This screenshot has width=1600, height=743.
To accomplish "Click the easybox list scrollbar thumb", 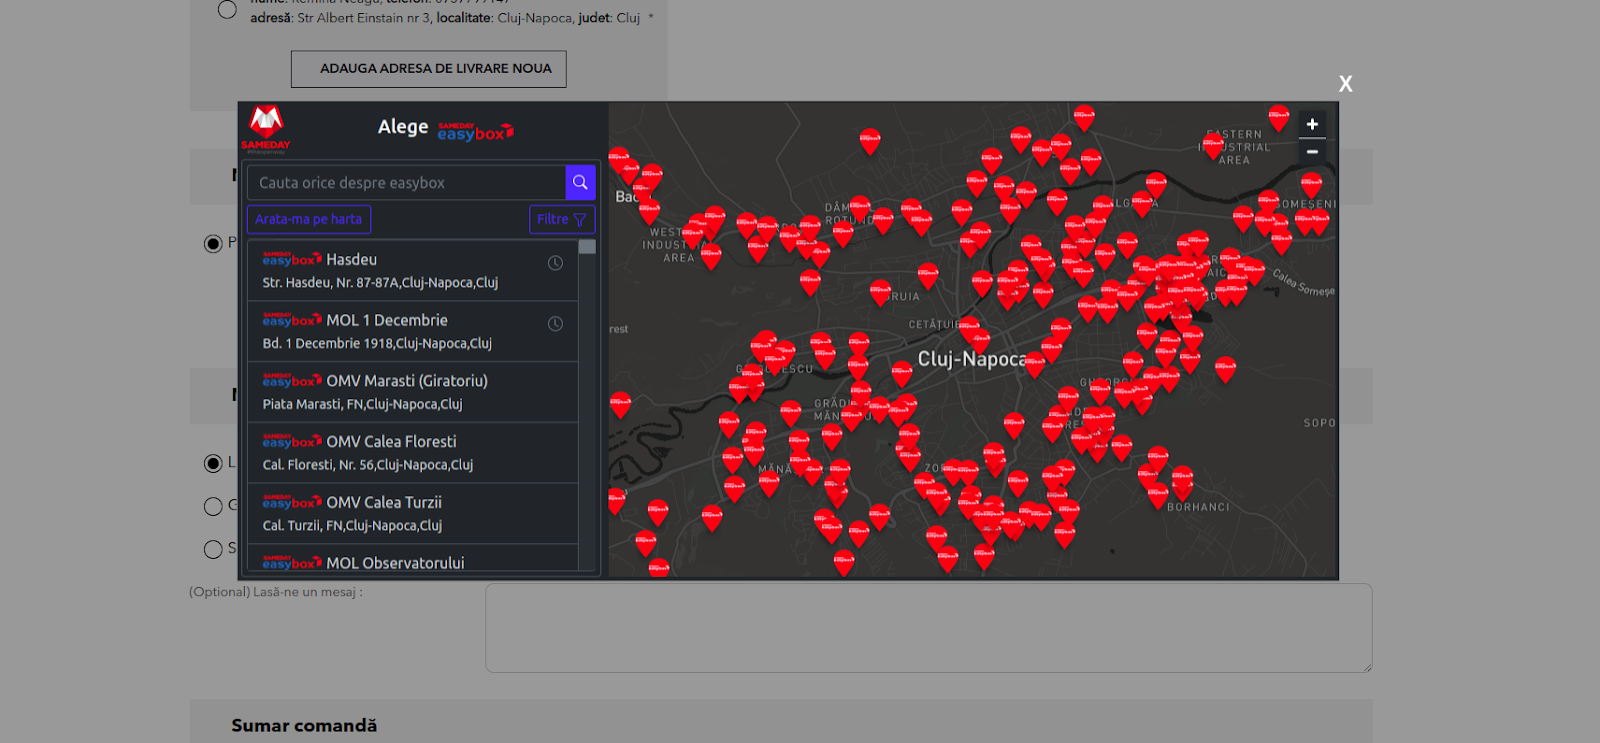I will (x=587, y=247).
